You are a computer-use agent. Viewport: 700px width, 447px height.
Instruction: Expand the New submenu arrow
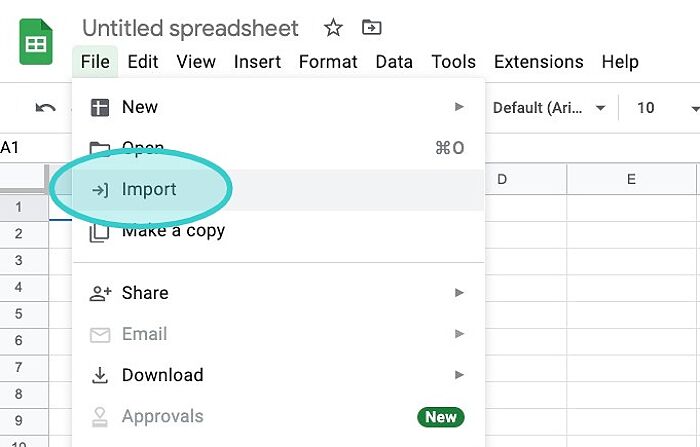click(459, 107)
